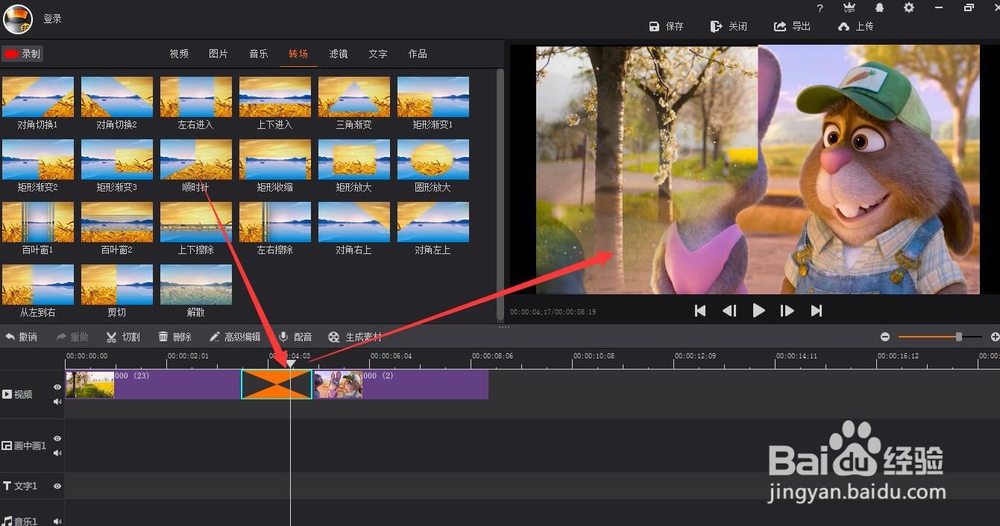Step forward one frame in preview

787,310
